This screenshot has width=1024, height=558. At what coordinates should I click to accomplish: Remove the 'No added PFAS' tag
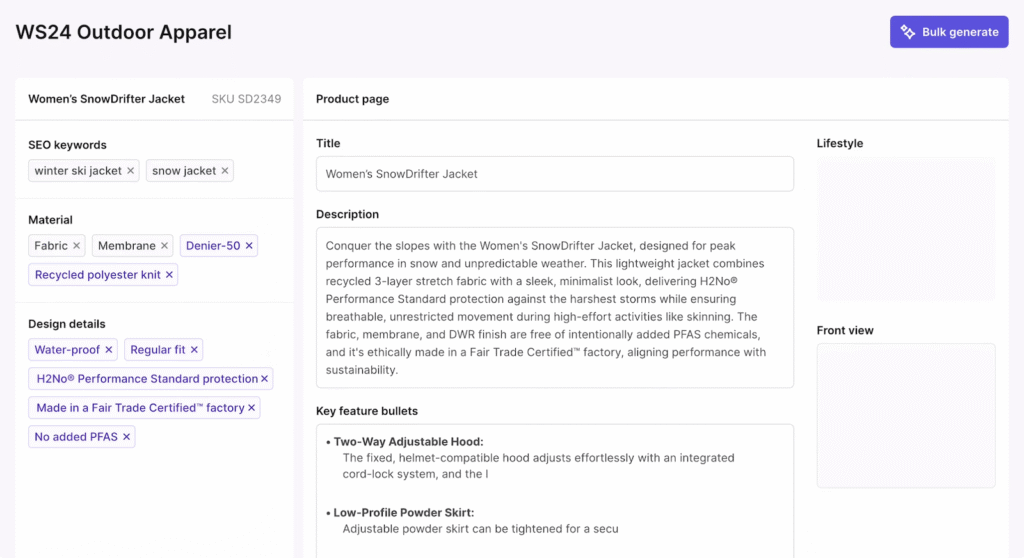pyautogui.click(x=126, y=437)
